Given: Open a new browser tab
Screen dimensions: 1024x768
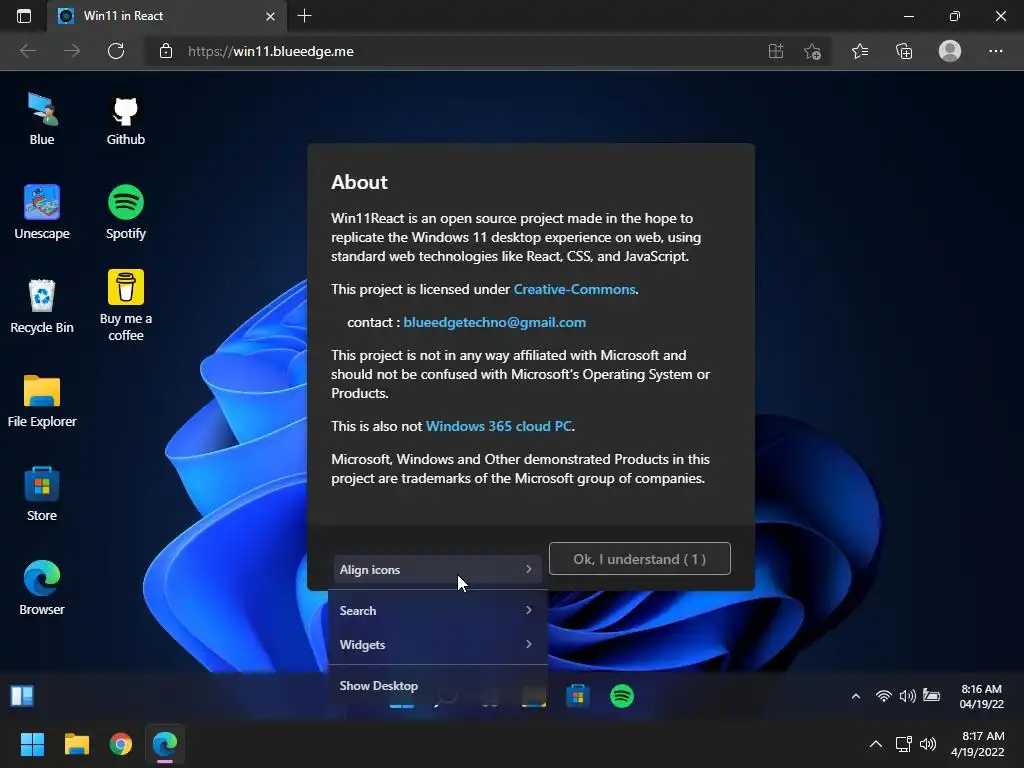Looking at the screenshot, I should [304, 16].
